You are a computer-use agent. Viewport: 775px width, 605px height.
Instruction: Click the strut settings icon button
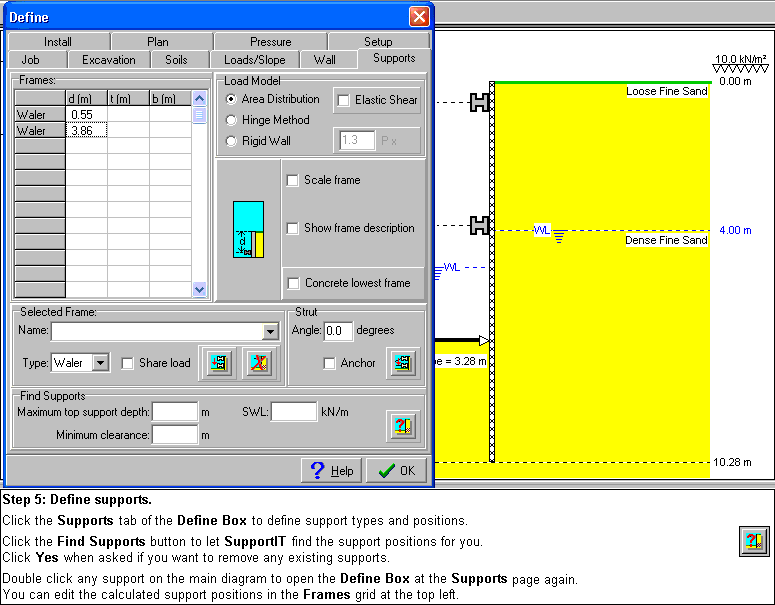tap(402, 363)
